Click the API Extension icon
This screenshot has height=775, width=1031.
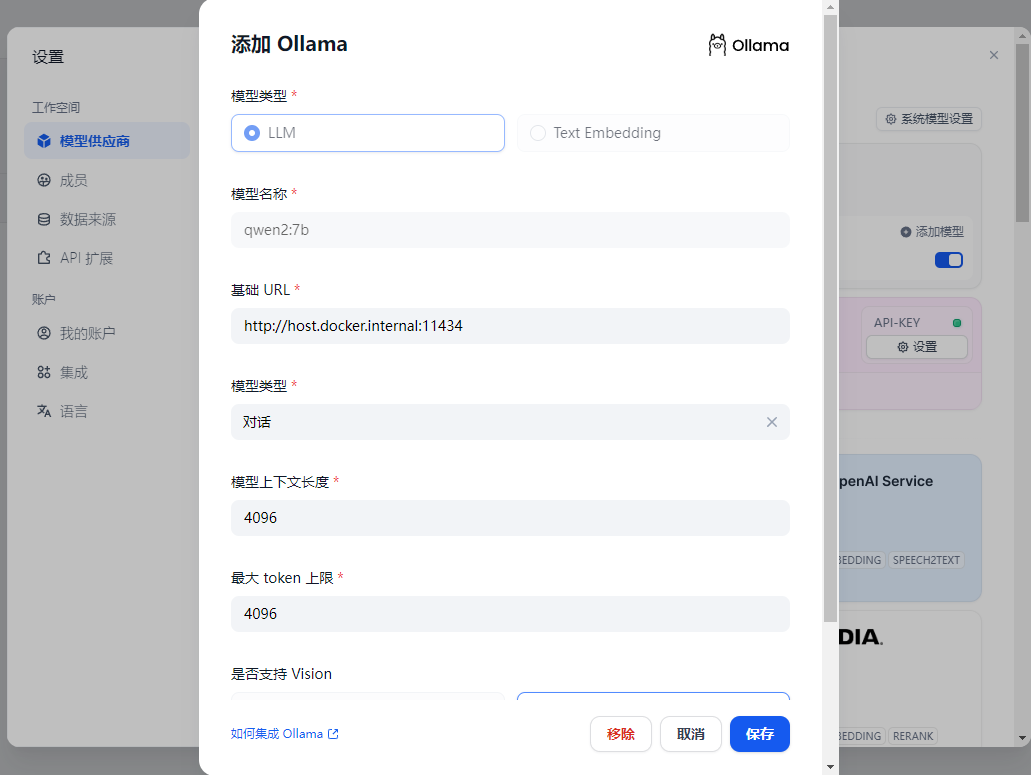[x=44, y=258]
